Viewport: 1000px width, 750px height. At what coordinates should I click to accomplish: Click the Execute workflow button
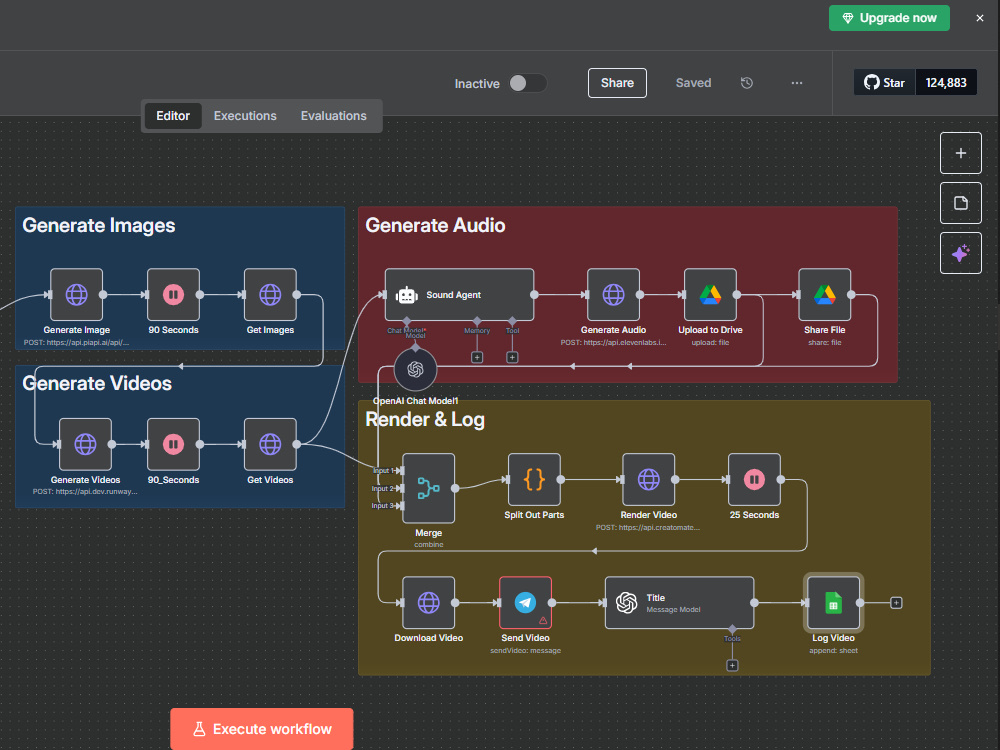(261, 729)
